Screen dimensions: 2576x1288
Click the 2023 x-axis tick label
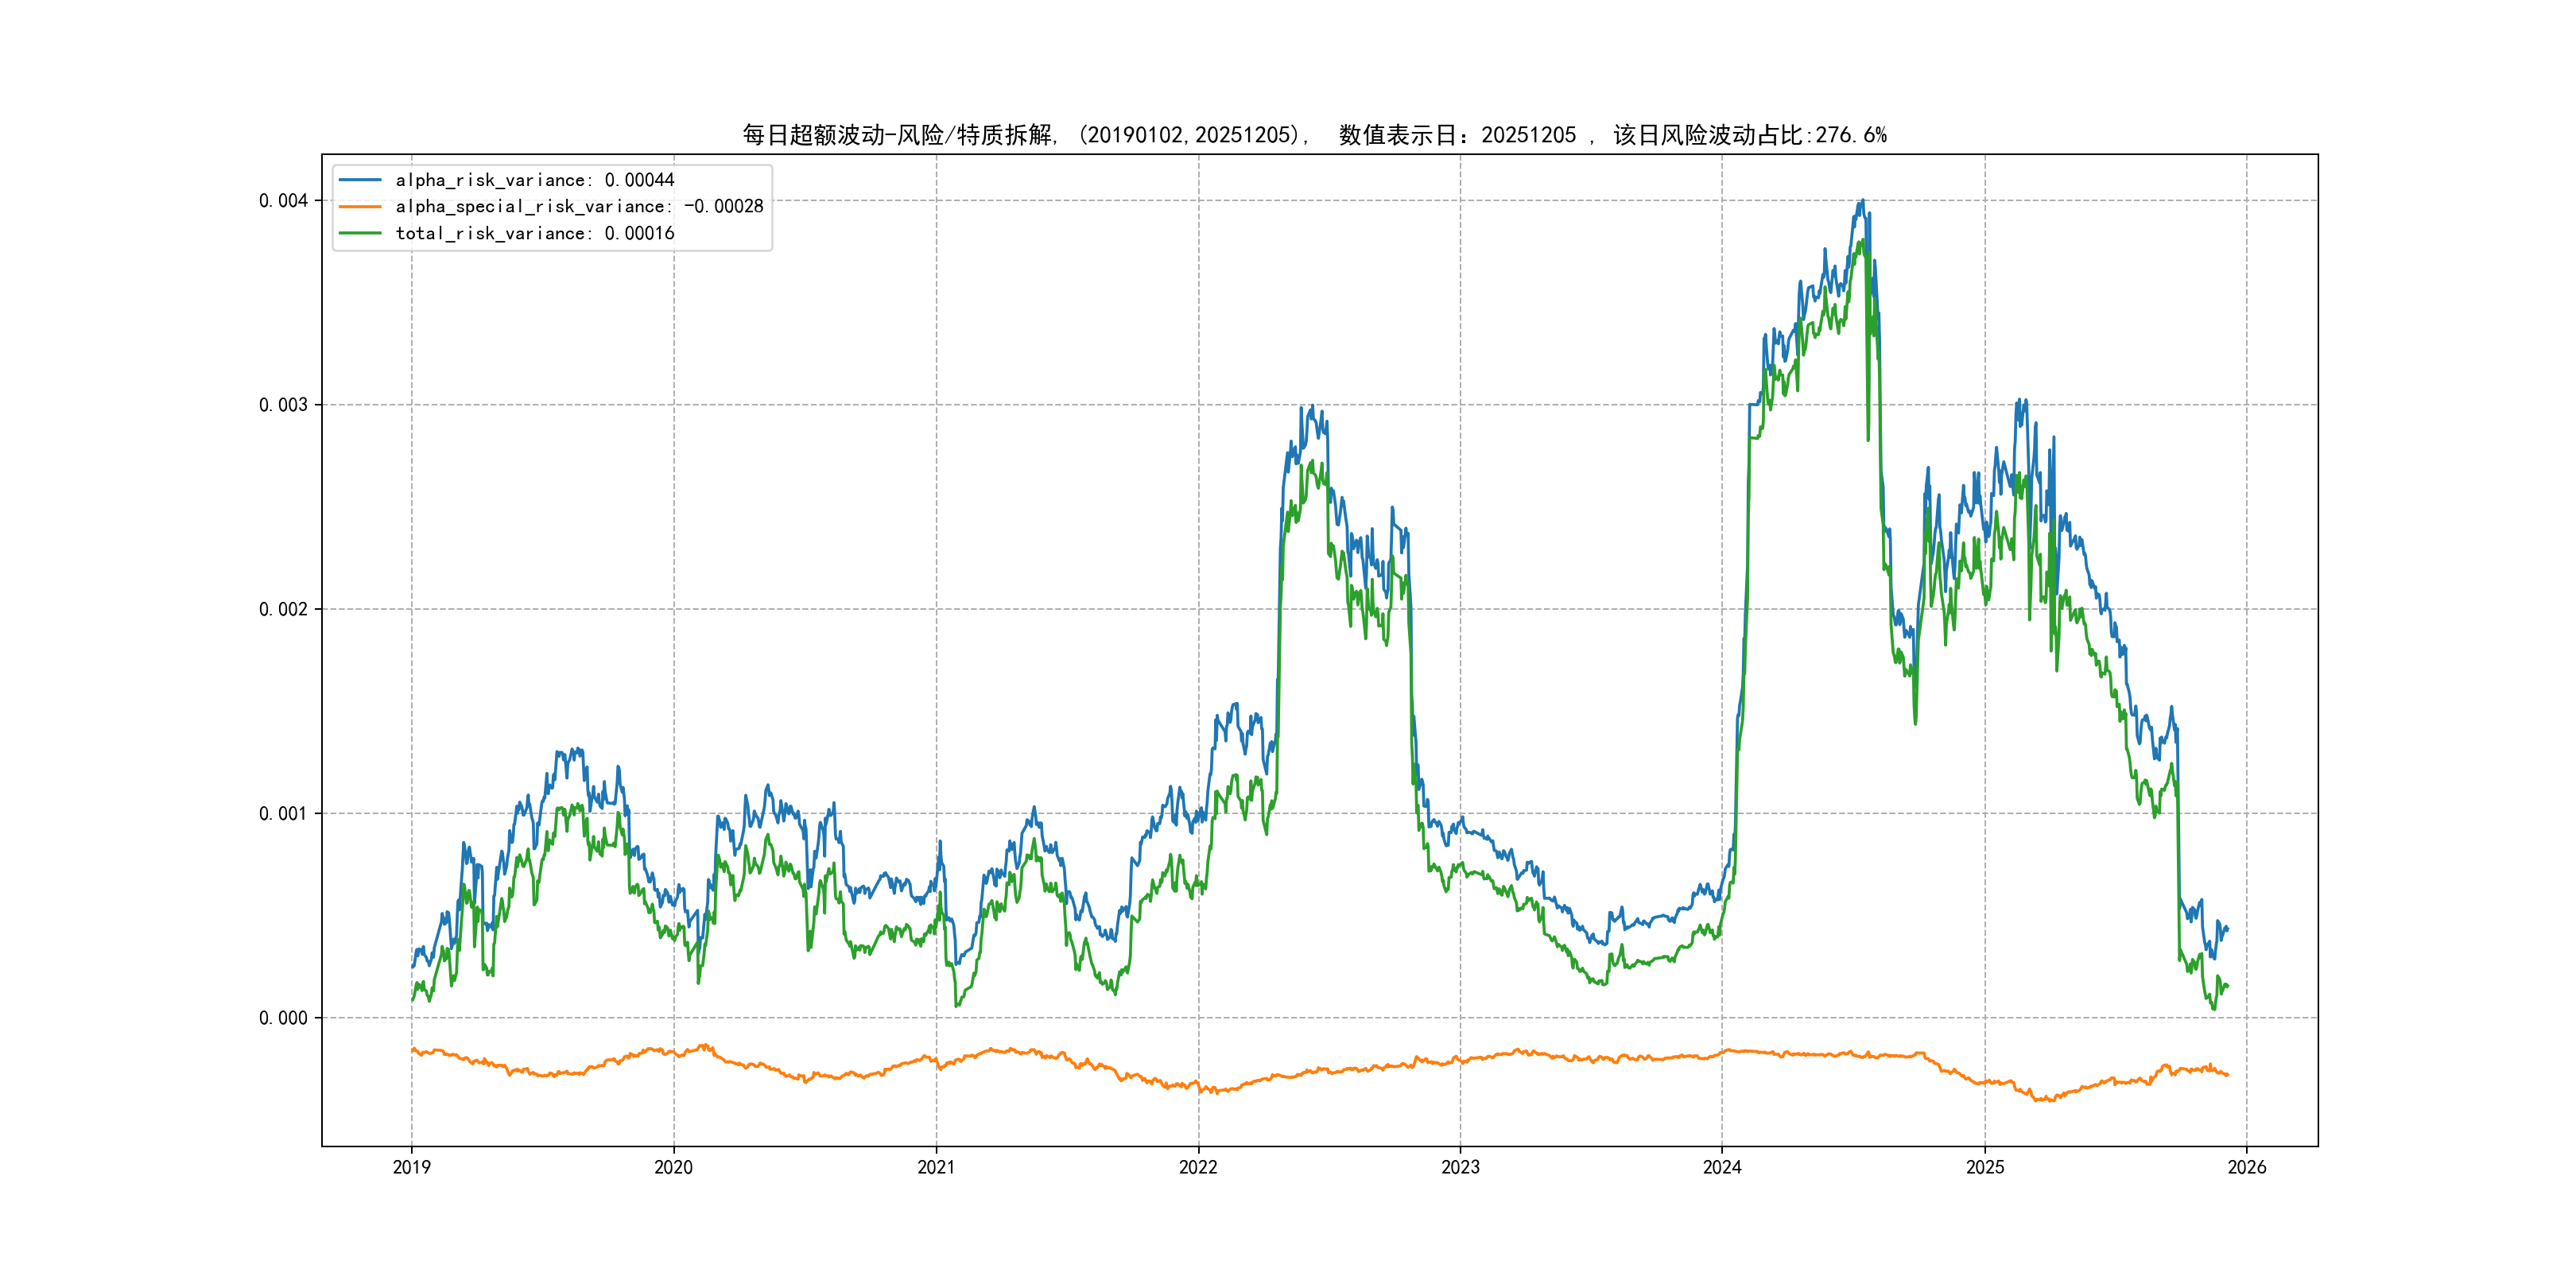tap(1460, 1167)
